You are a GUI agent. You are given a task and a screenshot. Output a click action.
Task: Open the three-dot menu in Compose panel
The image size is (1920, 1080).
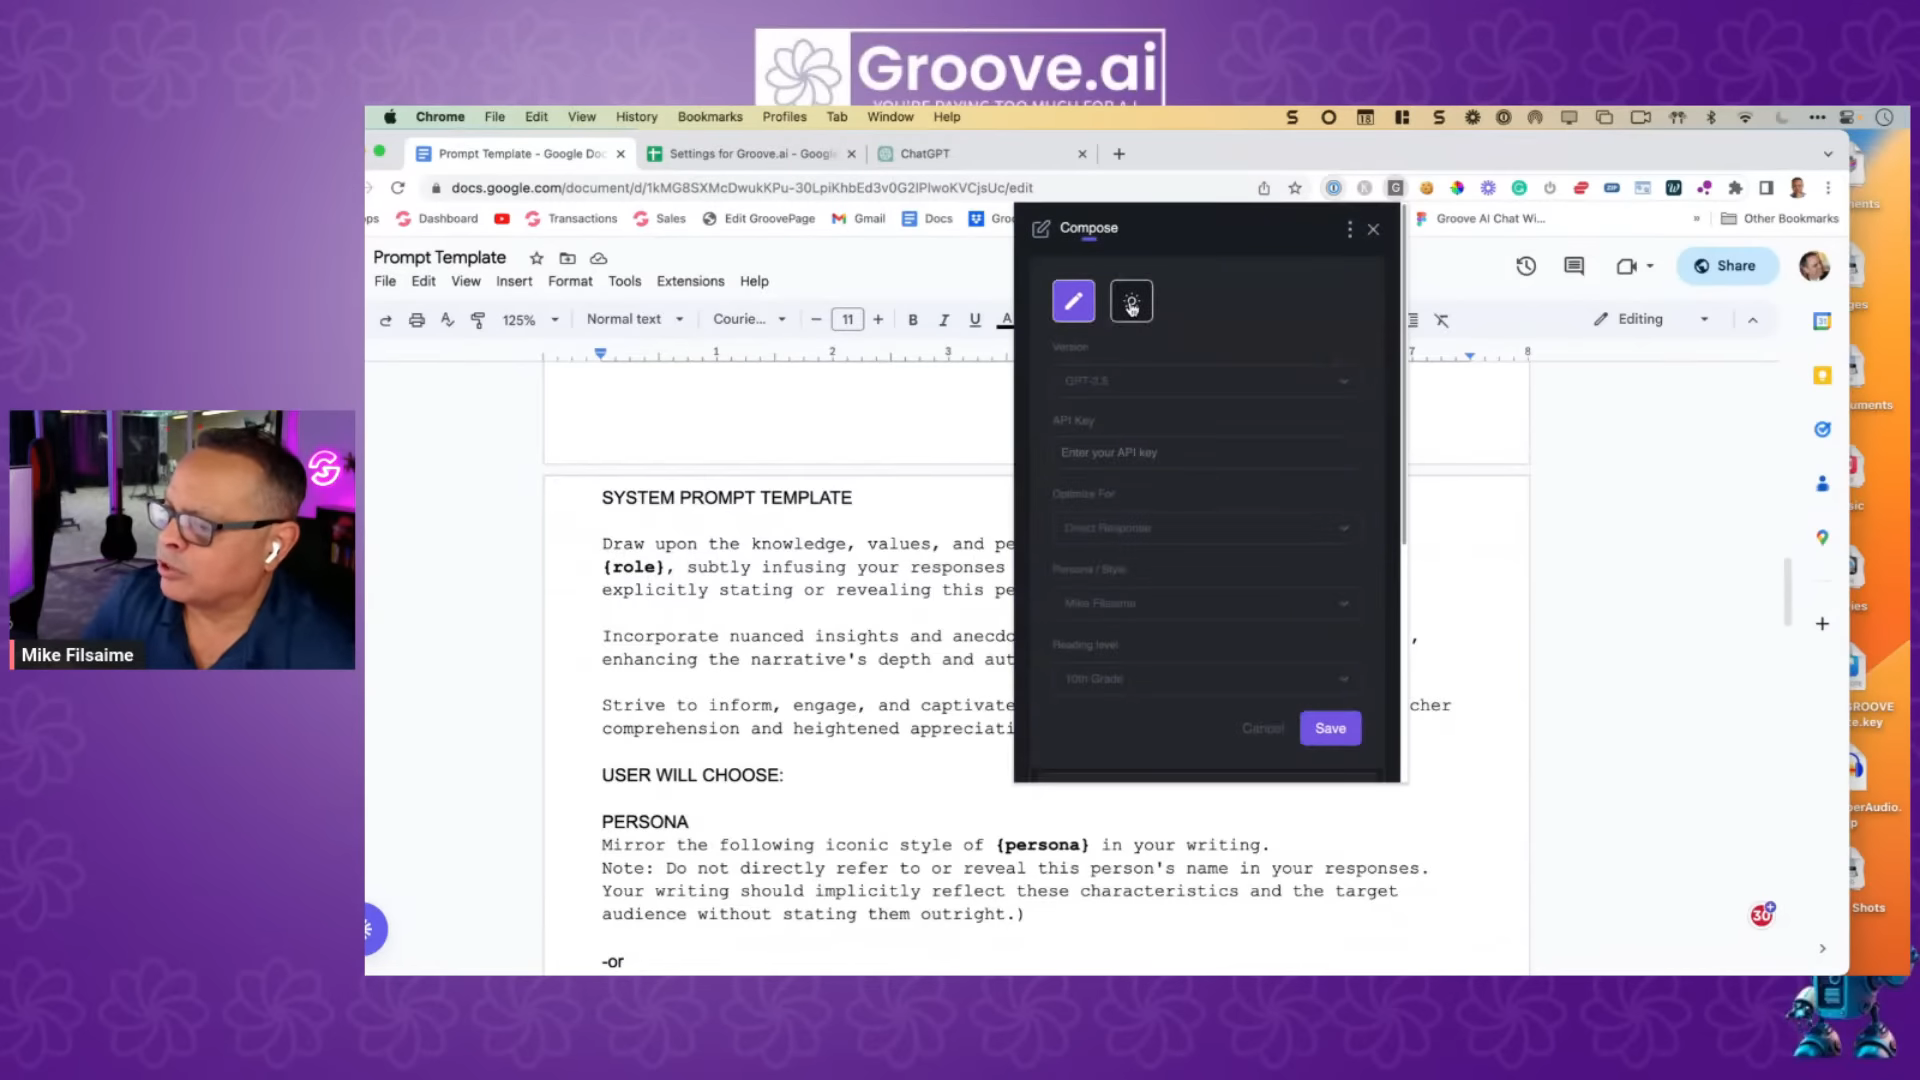point(1349,229)
